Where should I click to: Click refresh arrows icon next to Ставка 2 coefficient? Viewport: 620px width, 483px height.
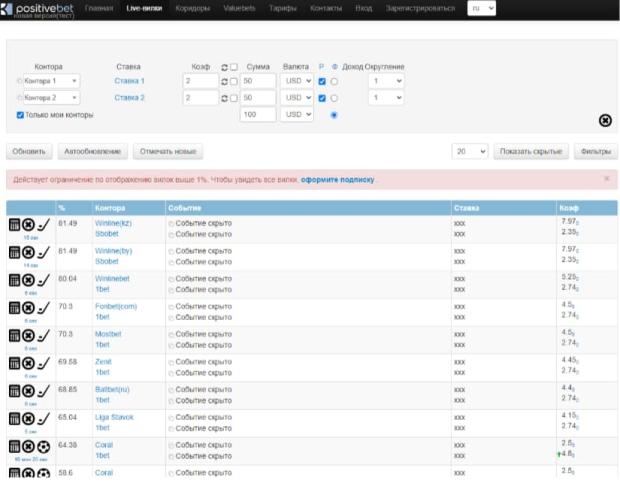224,98
